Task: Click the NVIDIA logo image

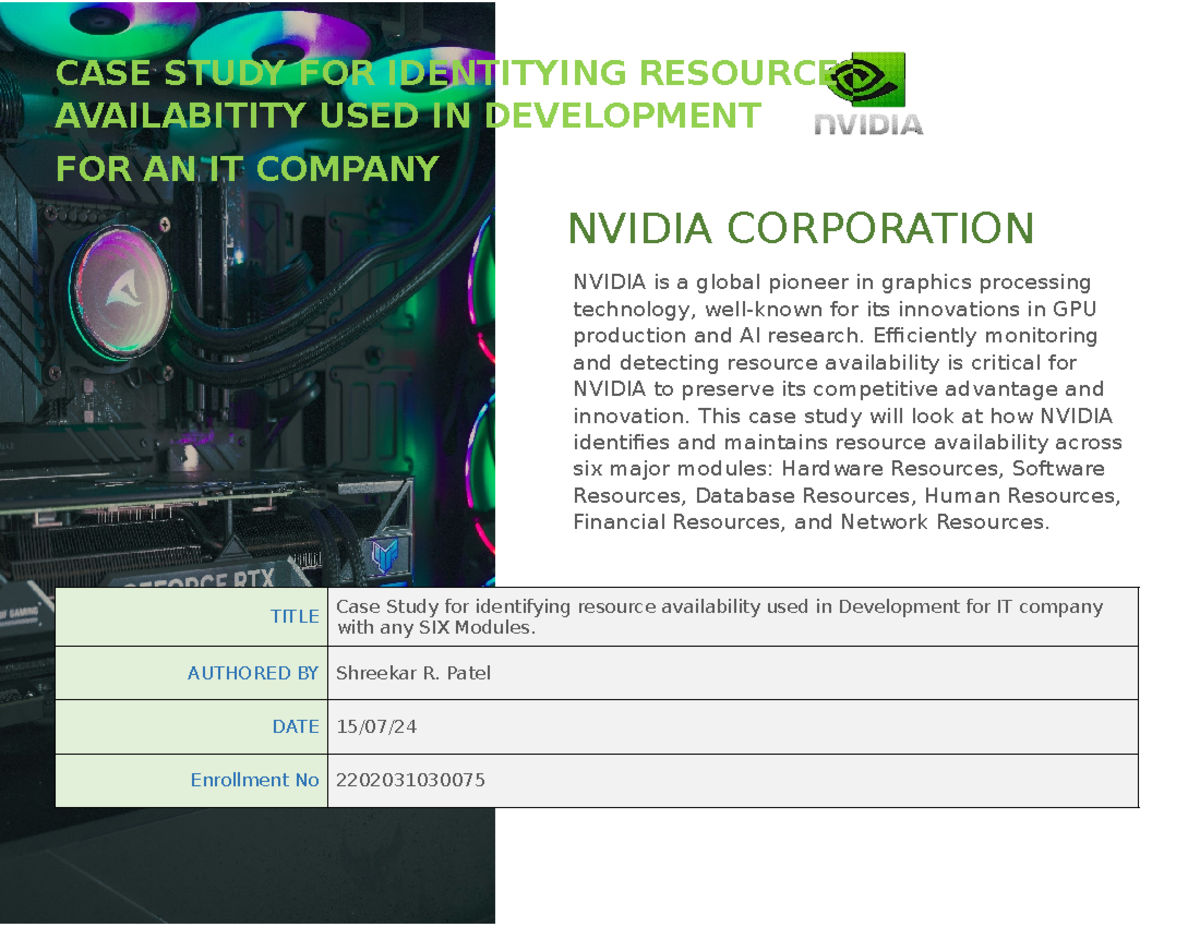Action: coord(868,94)
